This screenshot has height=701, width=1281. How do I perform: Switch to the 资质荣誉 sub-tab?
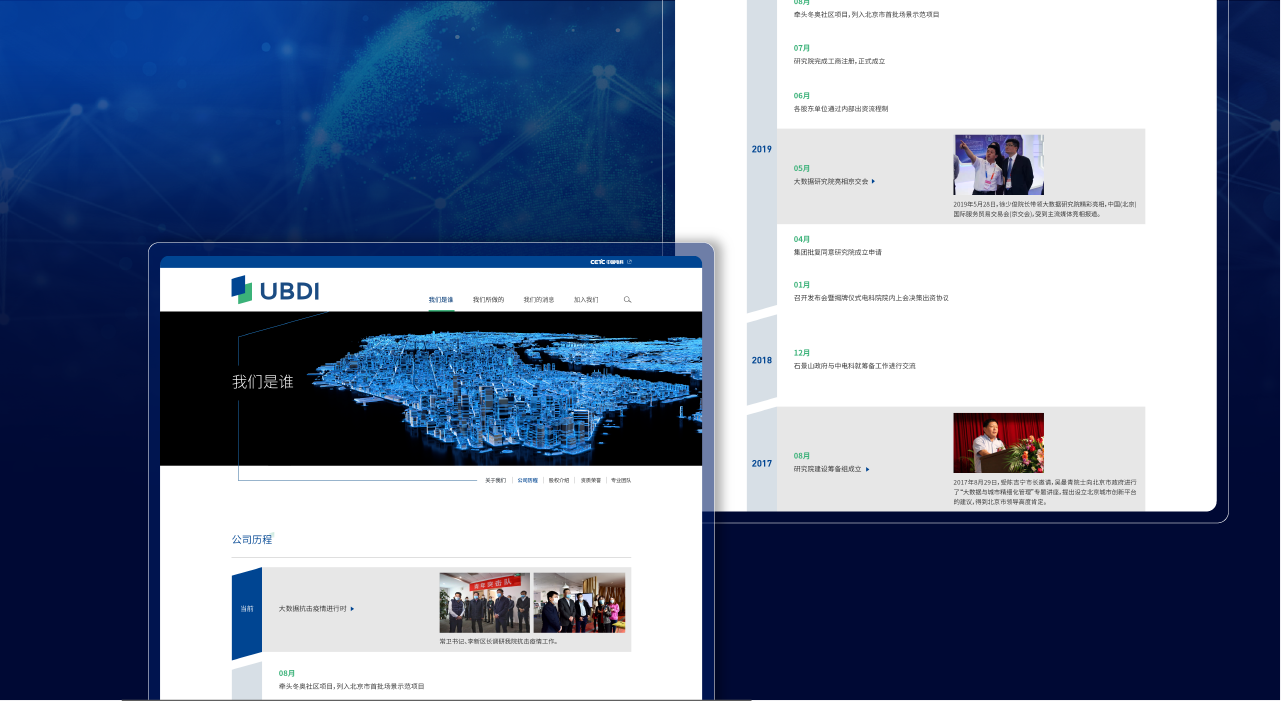click(591, 480)
